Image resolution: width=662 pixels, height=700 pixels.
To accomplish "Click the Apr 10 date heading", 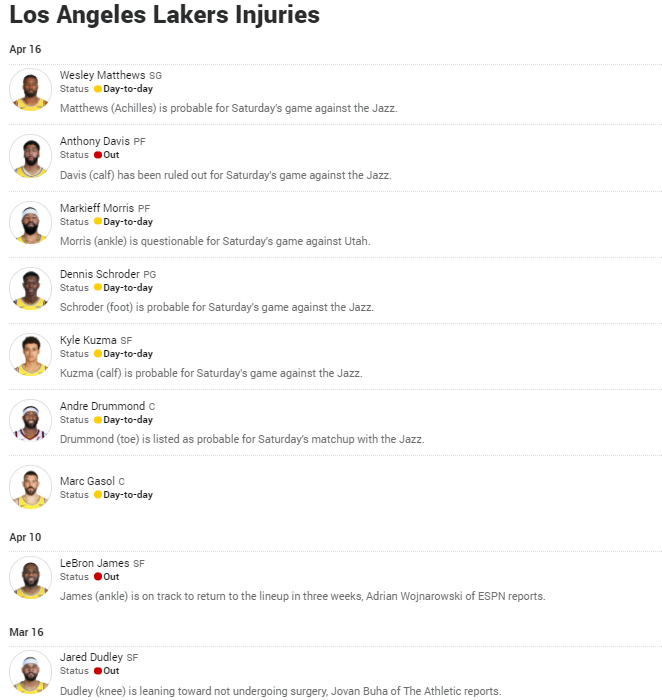I will 25,537.
